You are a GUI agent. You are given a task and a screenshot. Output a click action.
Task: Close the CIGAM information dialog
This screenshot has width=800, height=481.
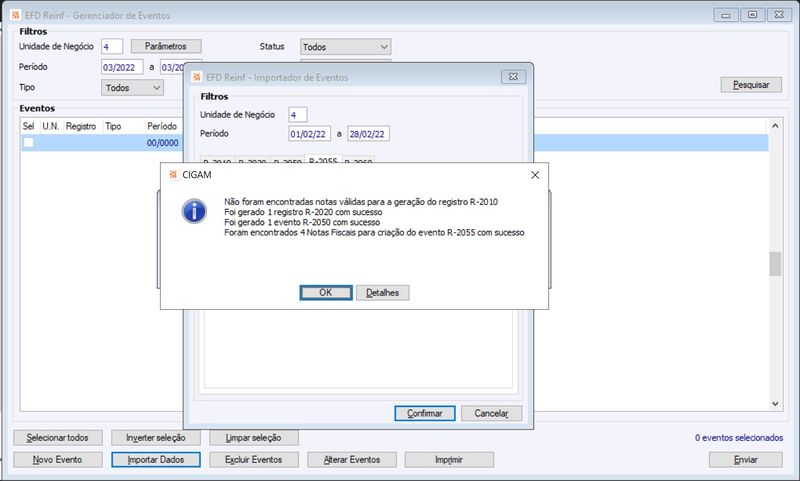(x=535, y=175)
